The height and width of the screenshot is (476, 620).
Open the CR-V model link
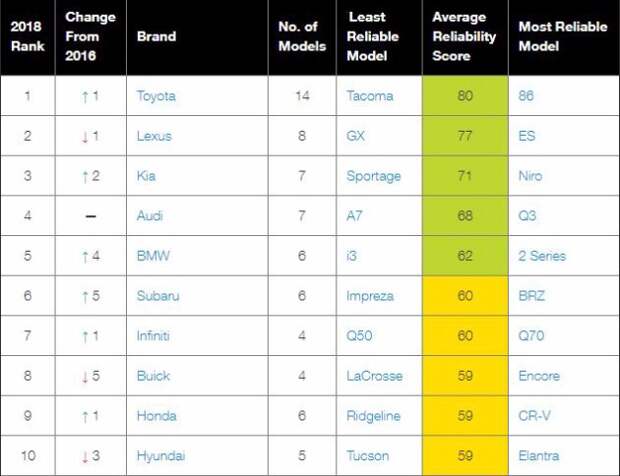click(534, 416)
